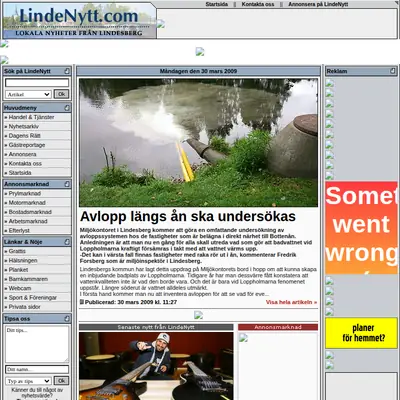The image size is (400, 400).
Task: Click Visa hela artikeln link
Action: 291,302
